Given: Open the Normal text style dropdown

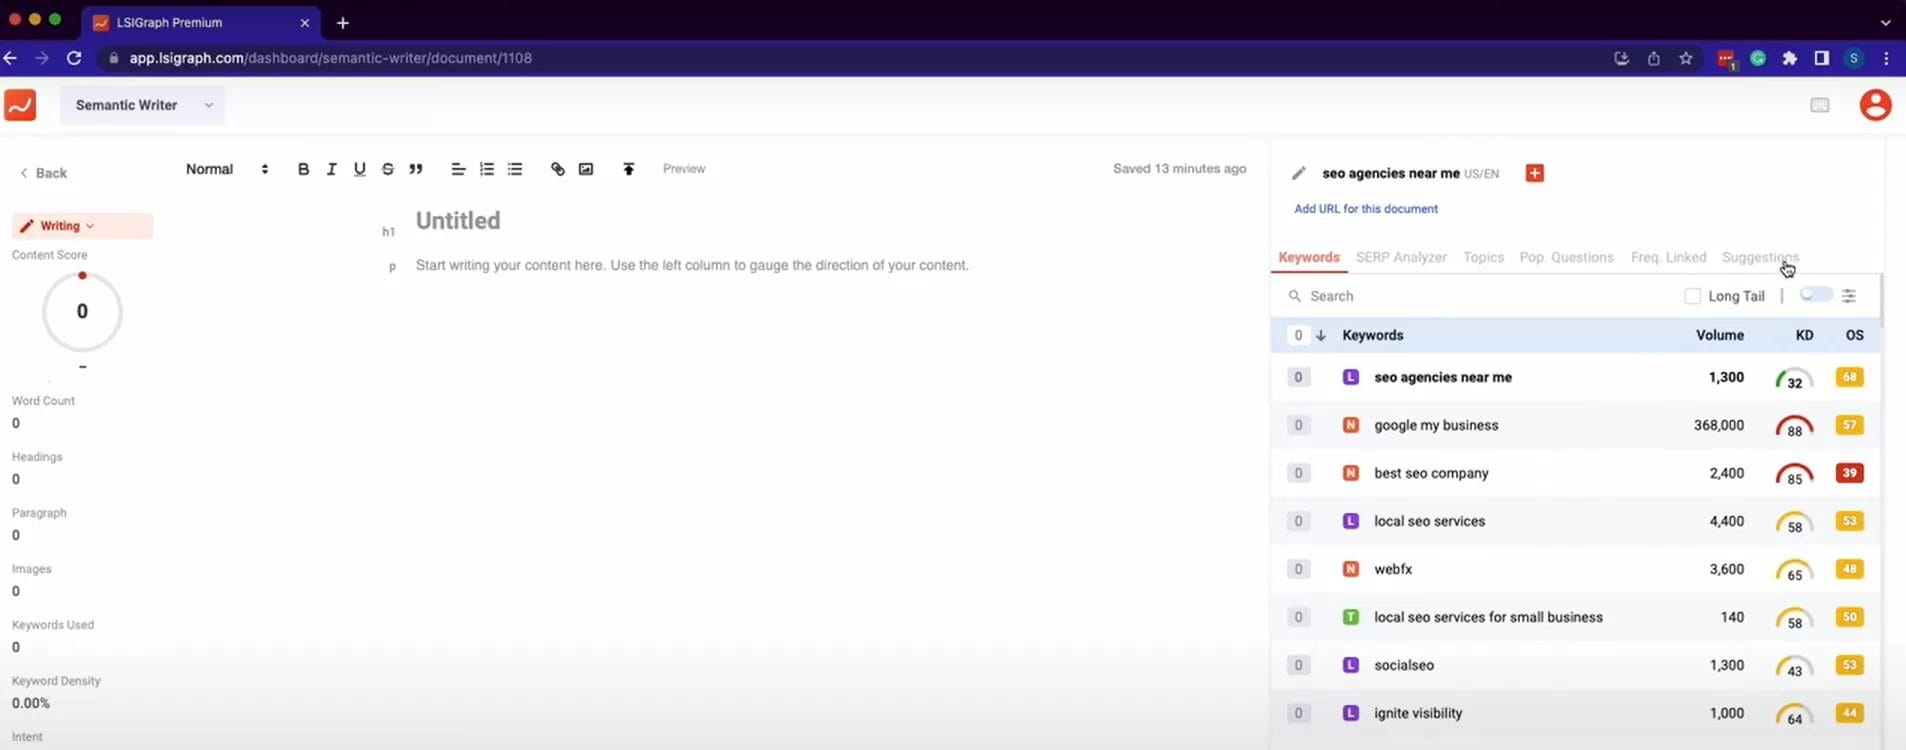Looking at the screenshot, I should (x=227, y=169).
